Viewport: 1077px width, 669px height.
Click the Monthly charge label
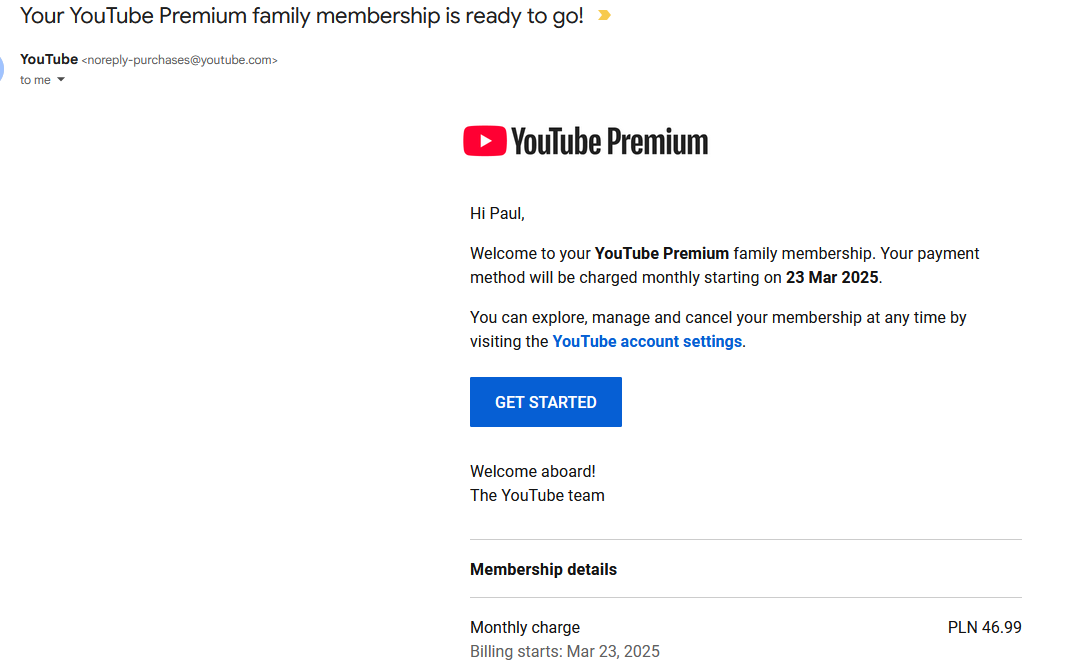click(525, 627)
